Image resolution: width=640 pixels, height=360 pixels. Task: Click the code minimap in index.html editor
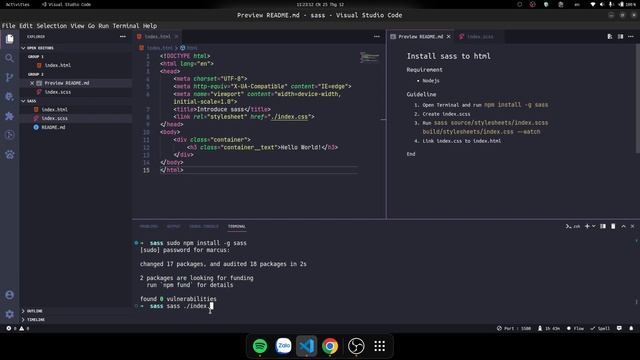point(369,57)
